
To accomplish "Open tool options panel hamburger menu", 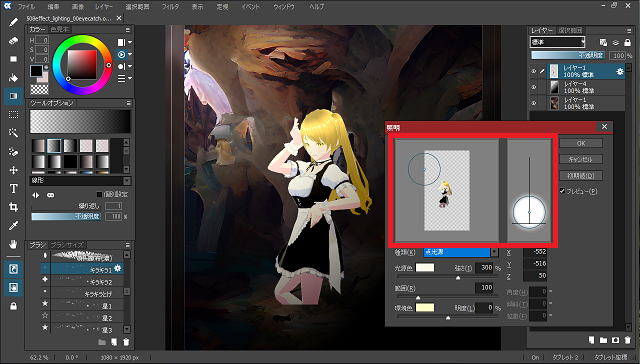I will click(x=128, y=103).
